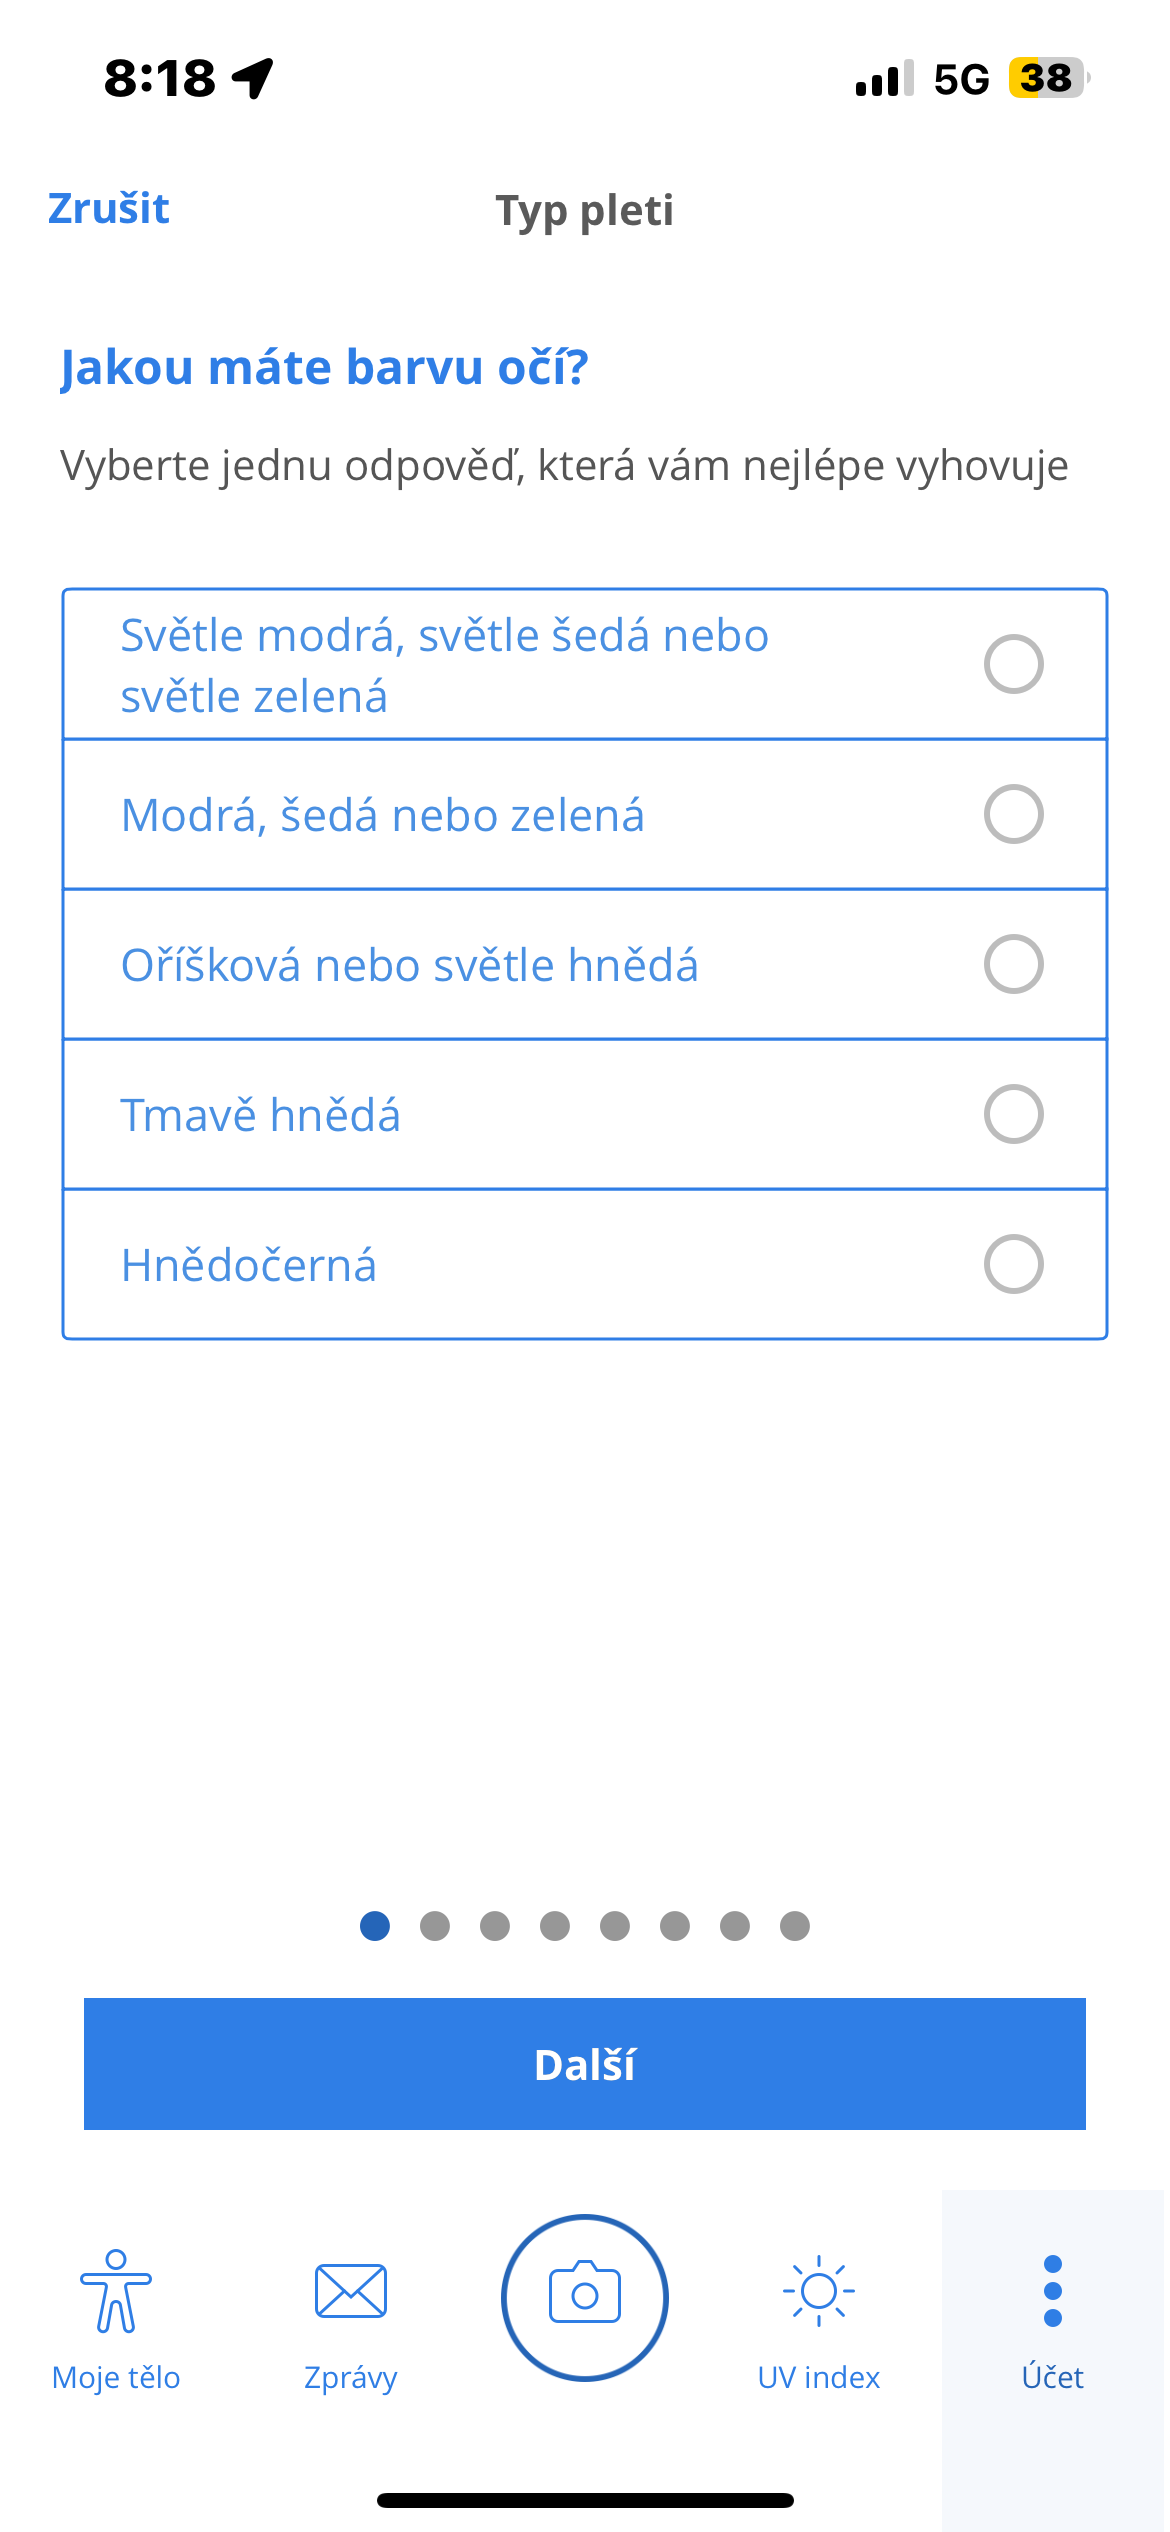The width and height of the screenshot is (1170, 2532).
Task: Tap the location arrow in status bar
Action: (x=254, y=78)
